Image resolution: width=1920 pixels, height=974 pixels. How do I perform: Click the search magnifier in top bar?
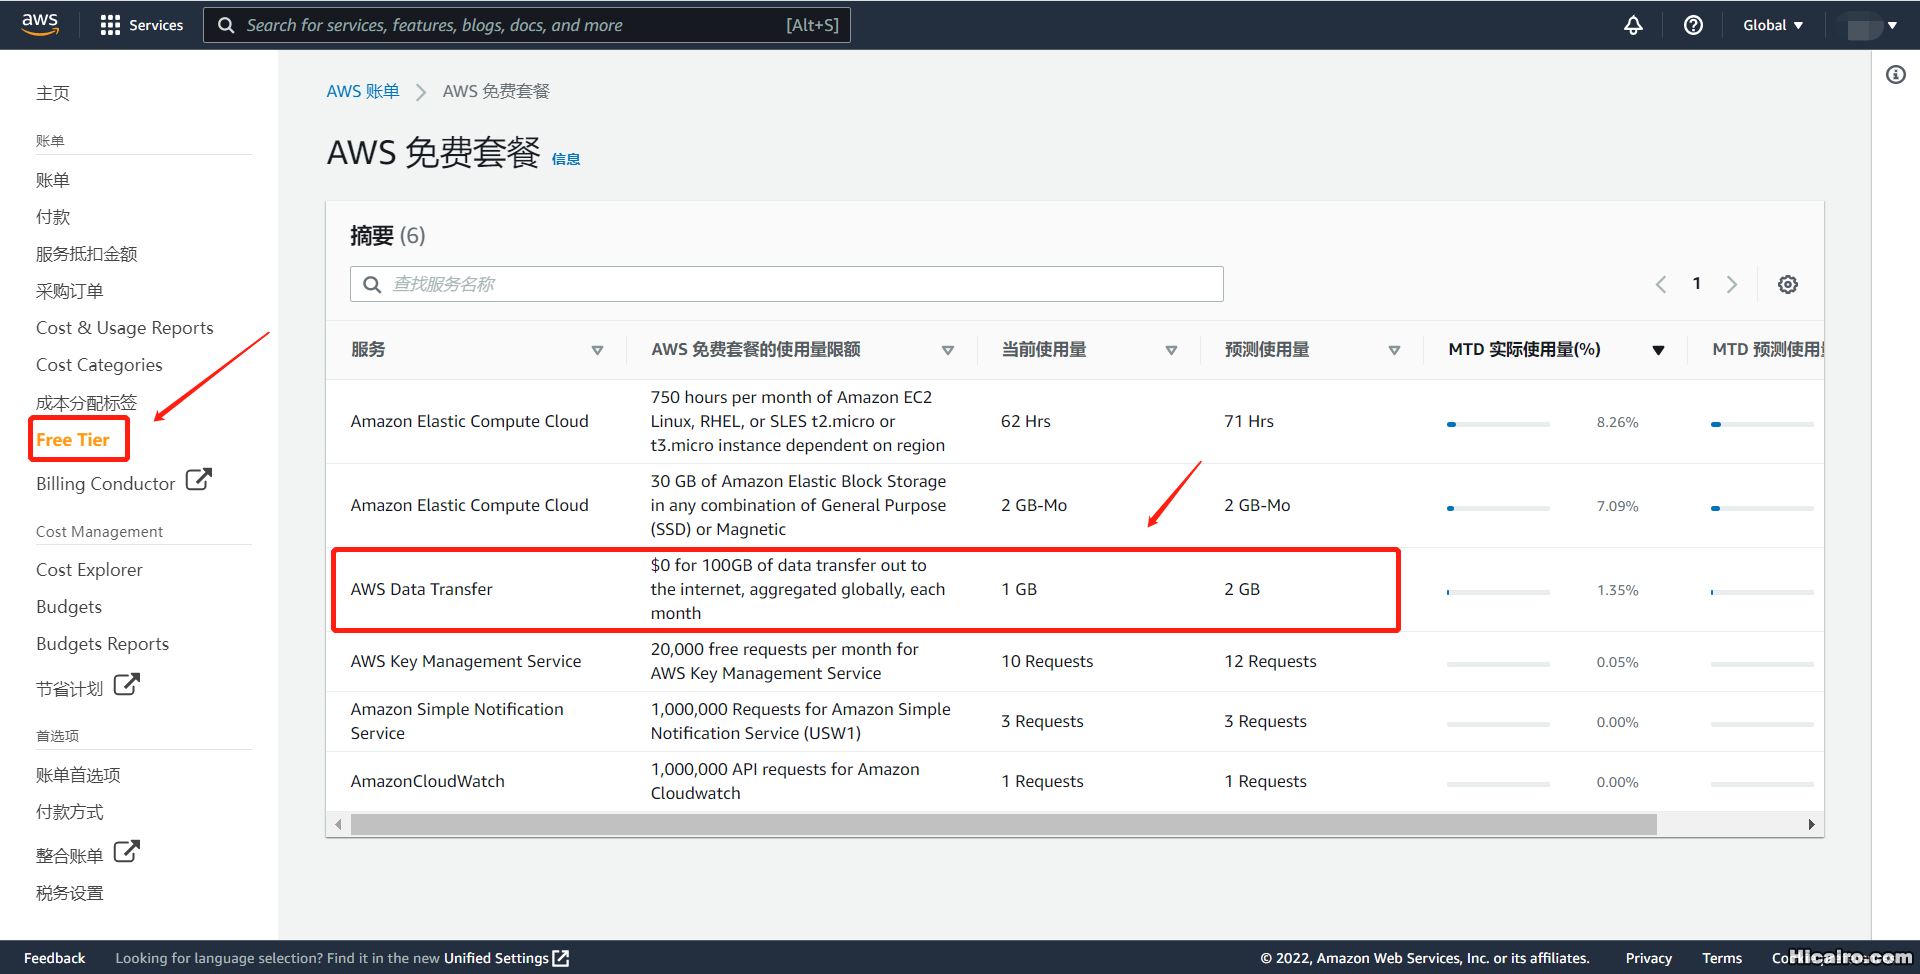pyautogui.click(x=227, y=25)
